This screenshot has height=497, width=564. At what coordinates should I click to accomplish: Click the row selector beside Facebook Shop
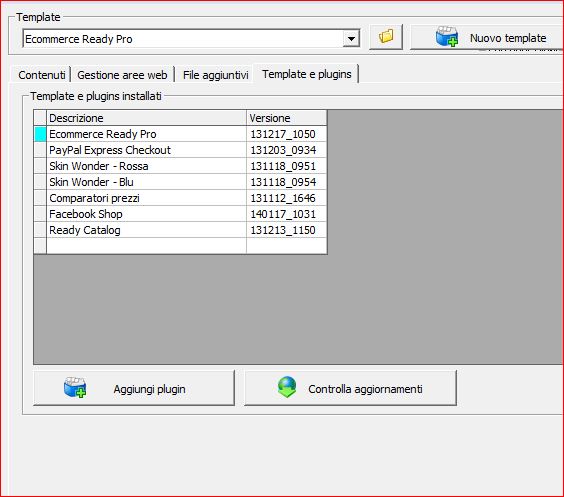coord(40,214)
